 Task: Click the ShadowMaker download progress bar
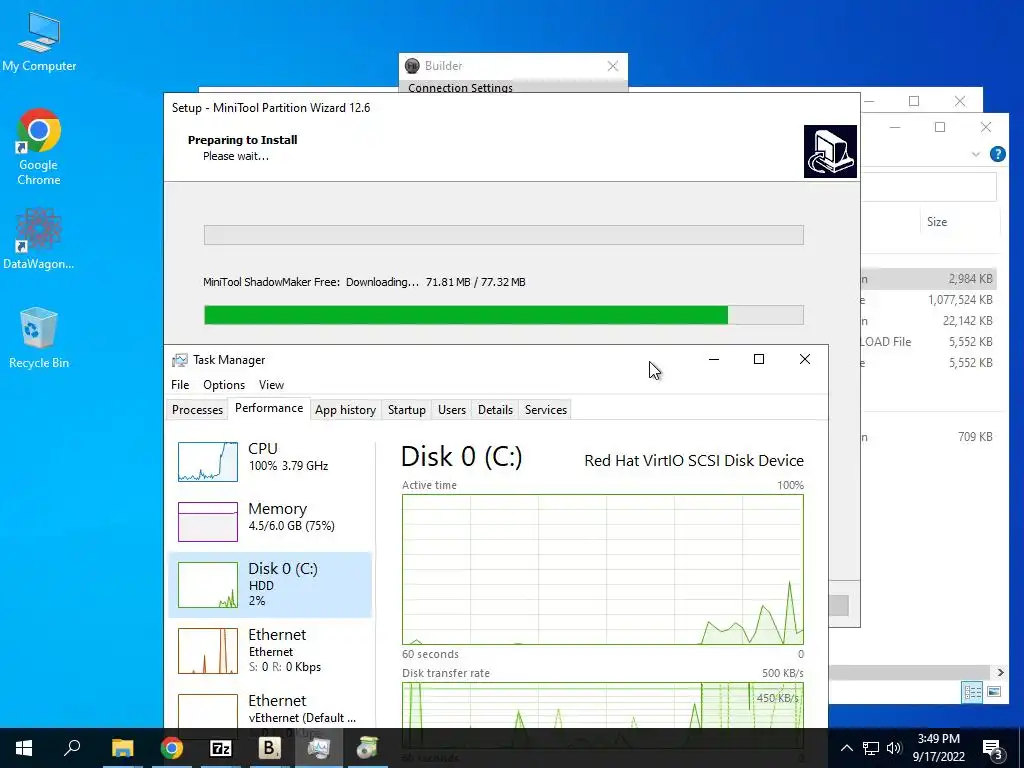coord(504,315)
